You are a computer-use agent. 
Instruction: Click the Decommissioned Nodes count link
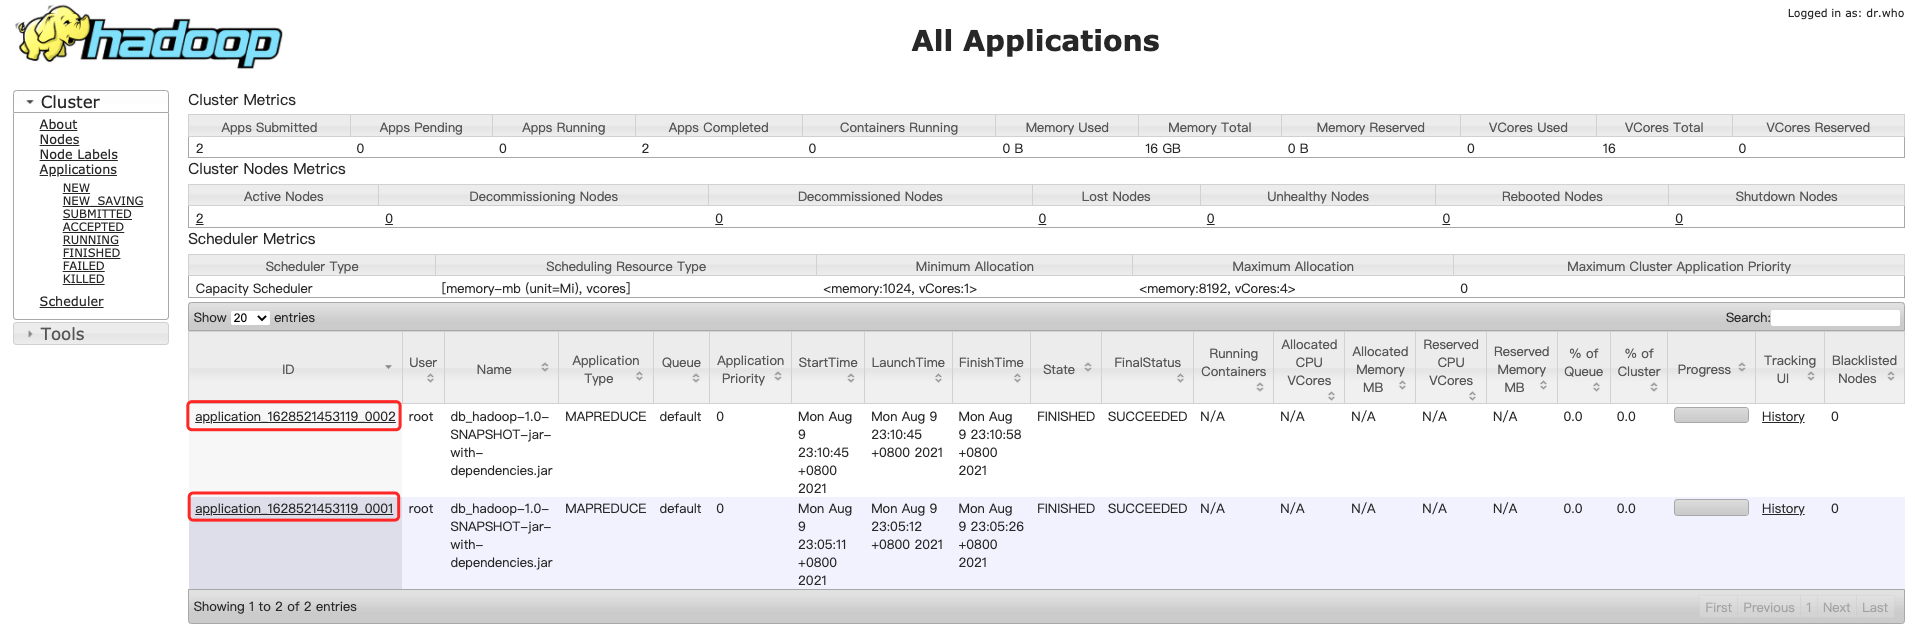719,218
